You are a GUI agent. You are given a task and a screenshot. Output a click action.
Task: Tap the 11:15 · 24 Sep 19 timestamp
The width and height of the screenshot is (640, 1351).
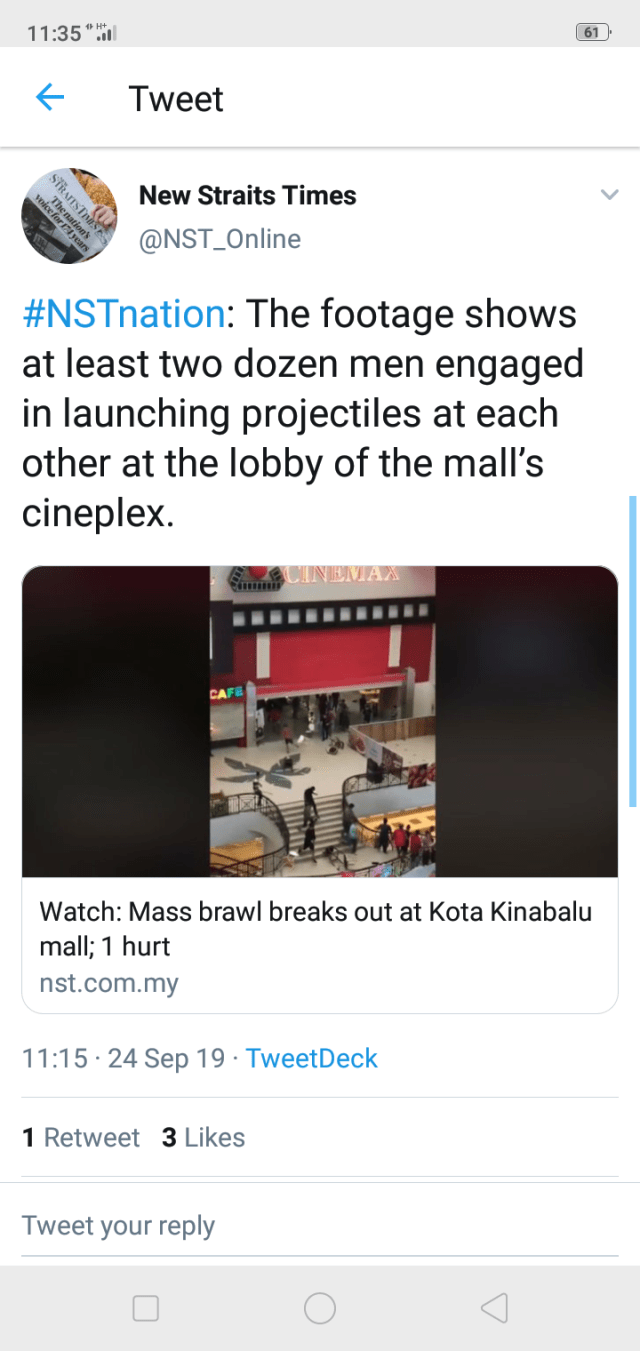click(x=124, y=1059)
